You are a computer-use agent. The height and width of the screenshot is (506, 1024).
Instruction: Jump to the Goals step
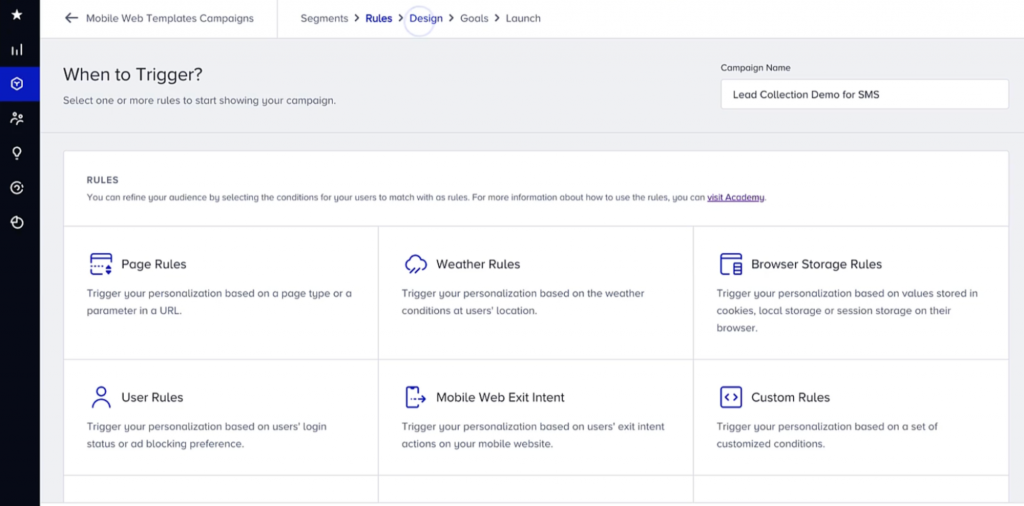click(x=474, y=18)
